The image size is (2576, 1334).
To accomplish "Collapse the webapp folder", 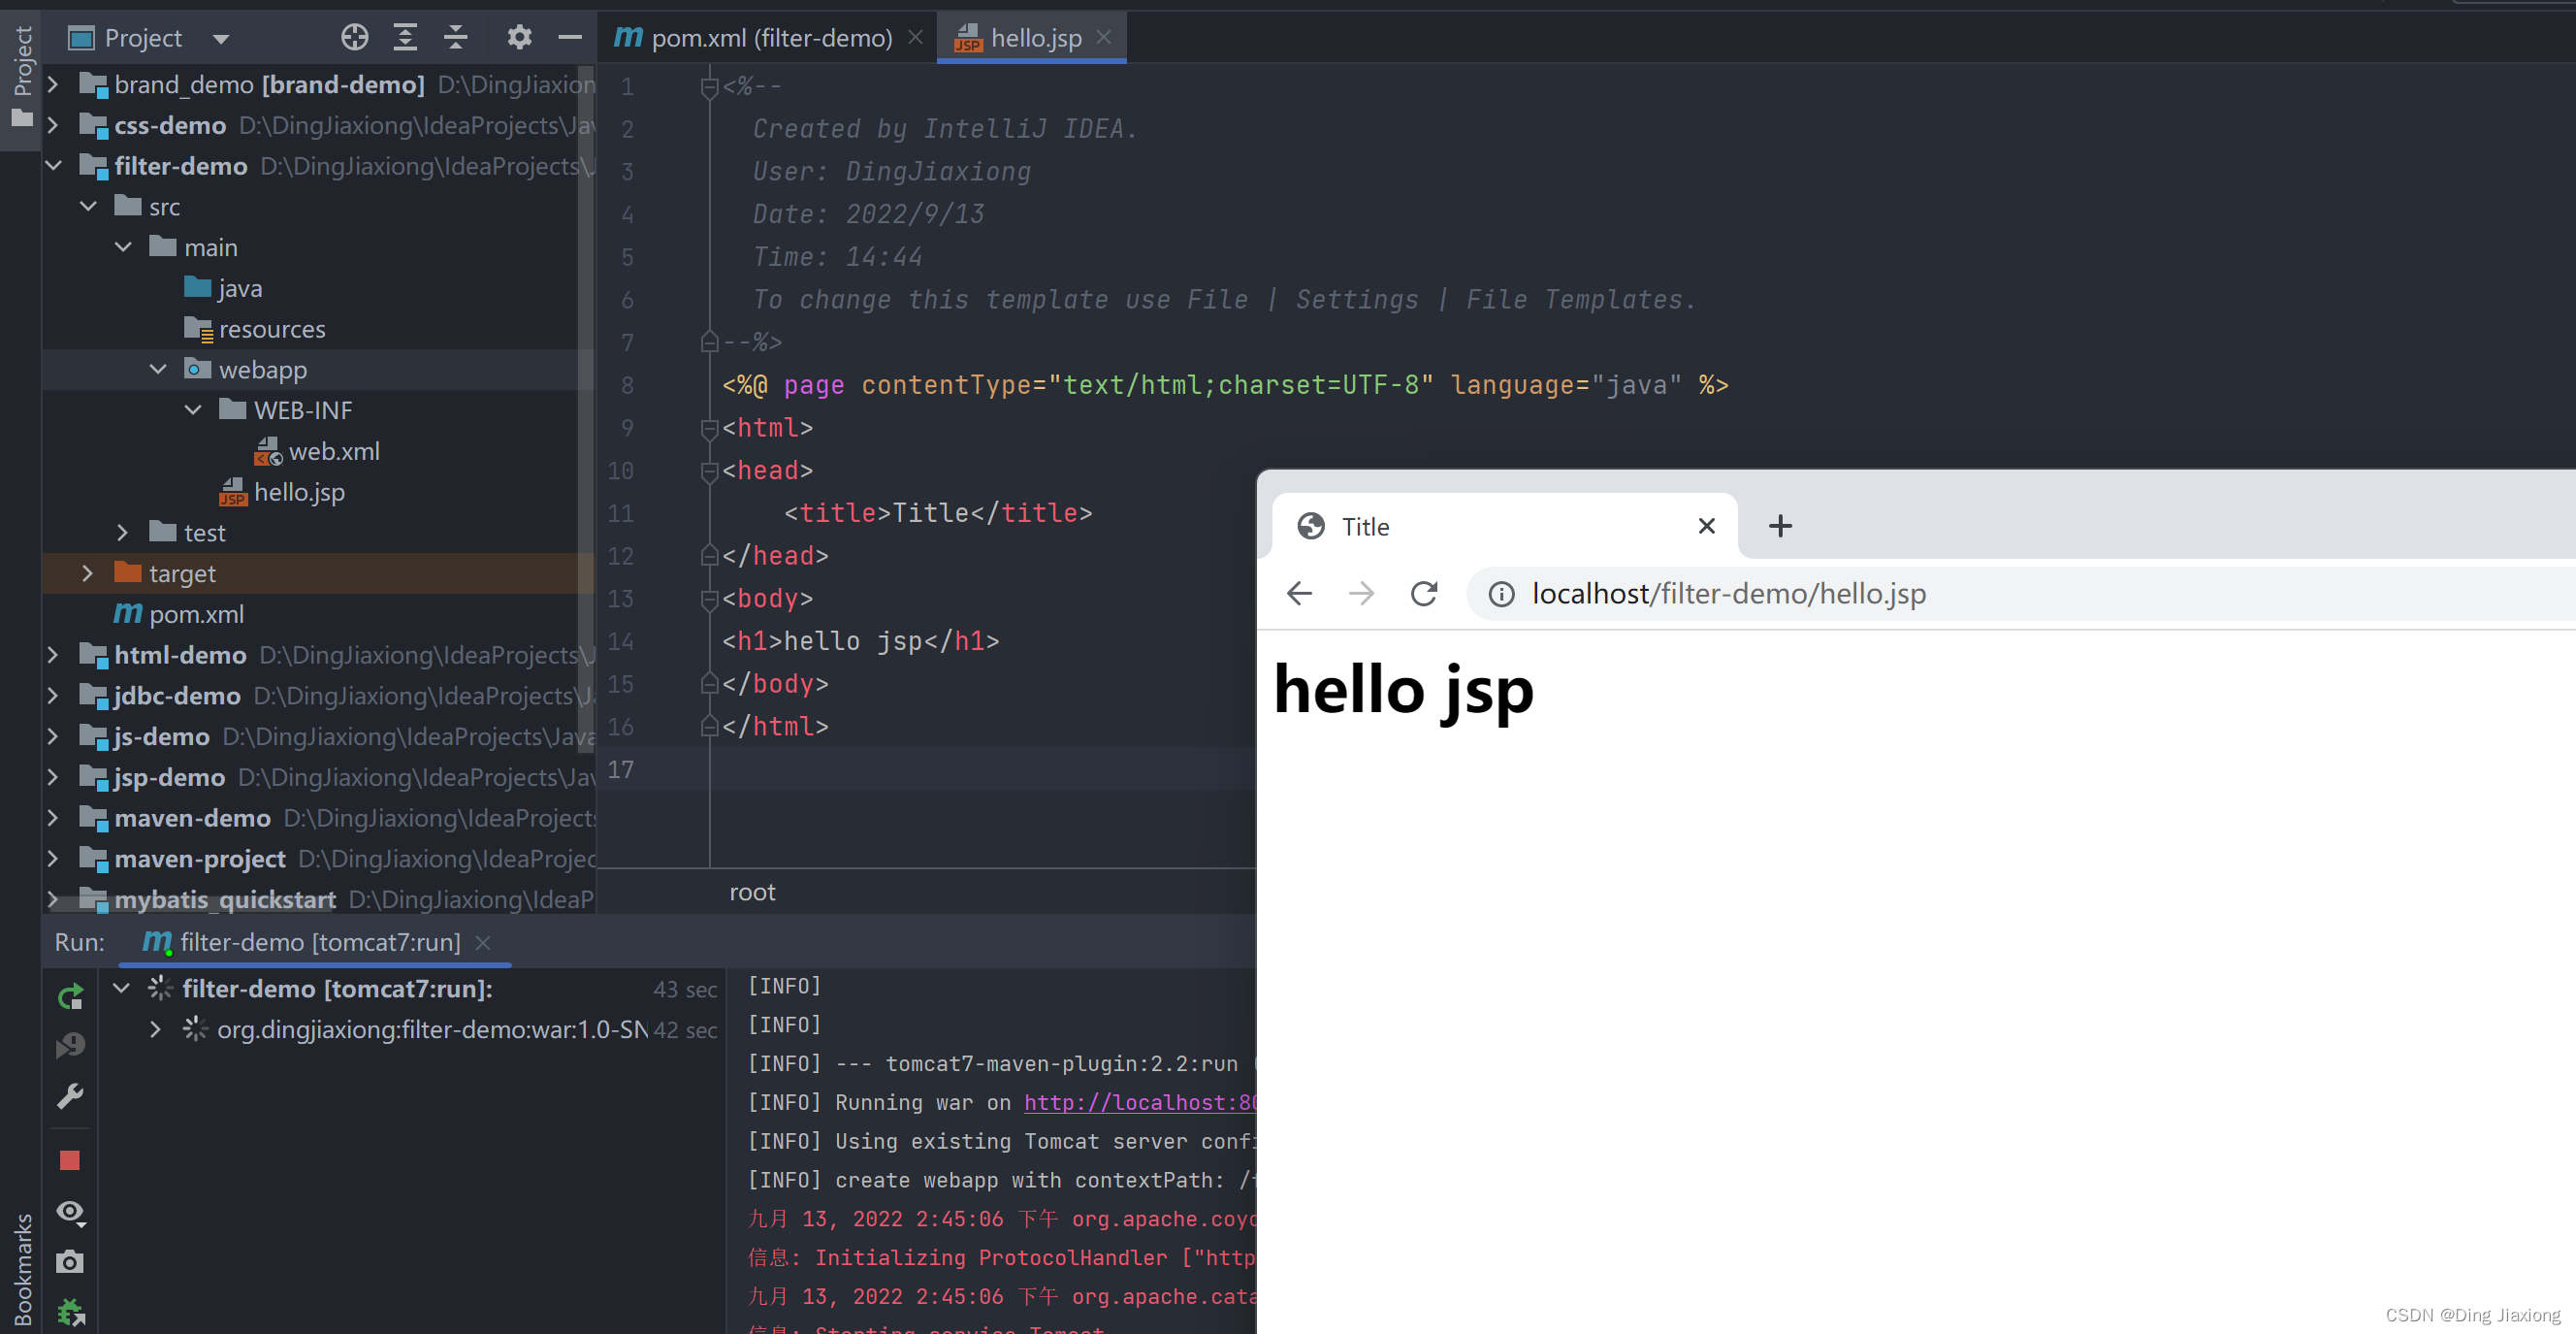I will tap(159, 370).
